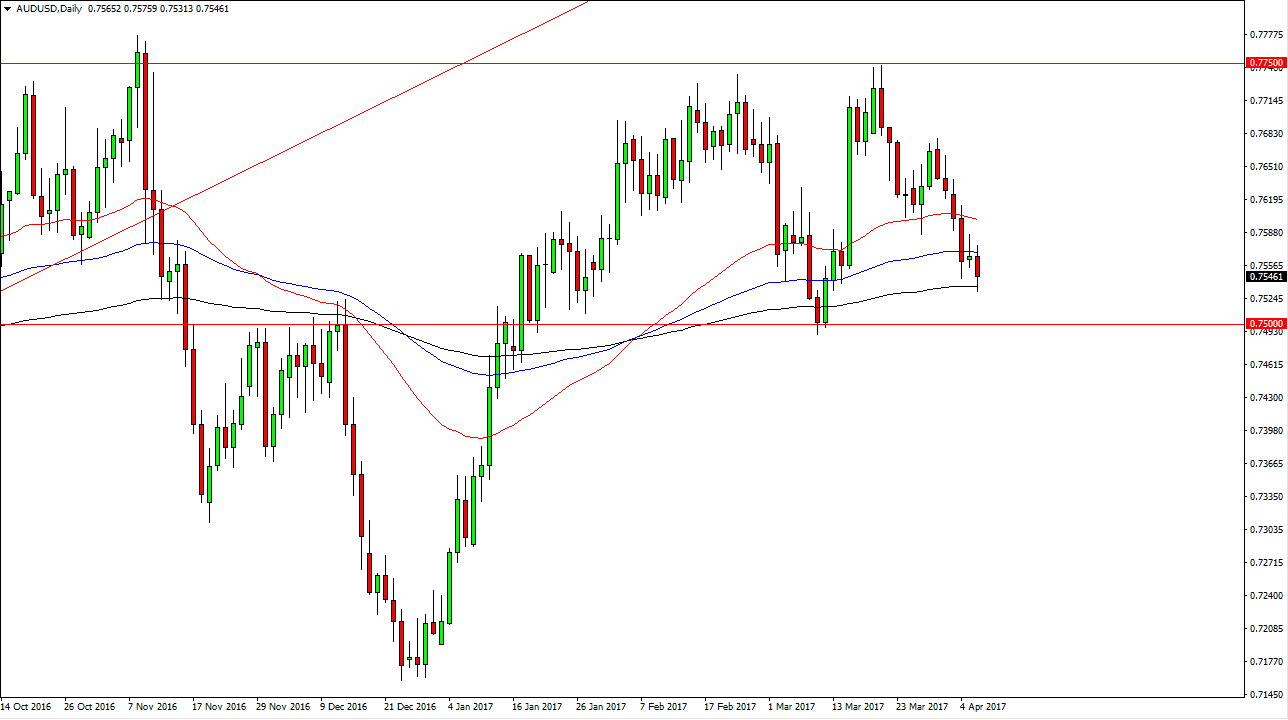Select the most recent red candlestick
This screenshot has width=1288, height=720.
(975, 265)
